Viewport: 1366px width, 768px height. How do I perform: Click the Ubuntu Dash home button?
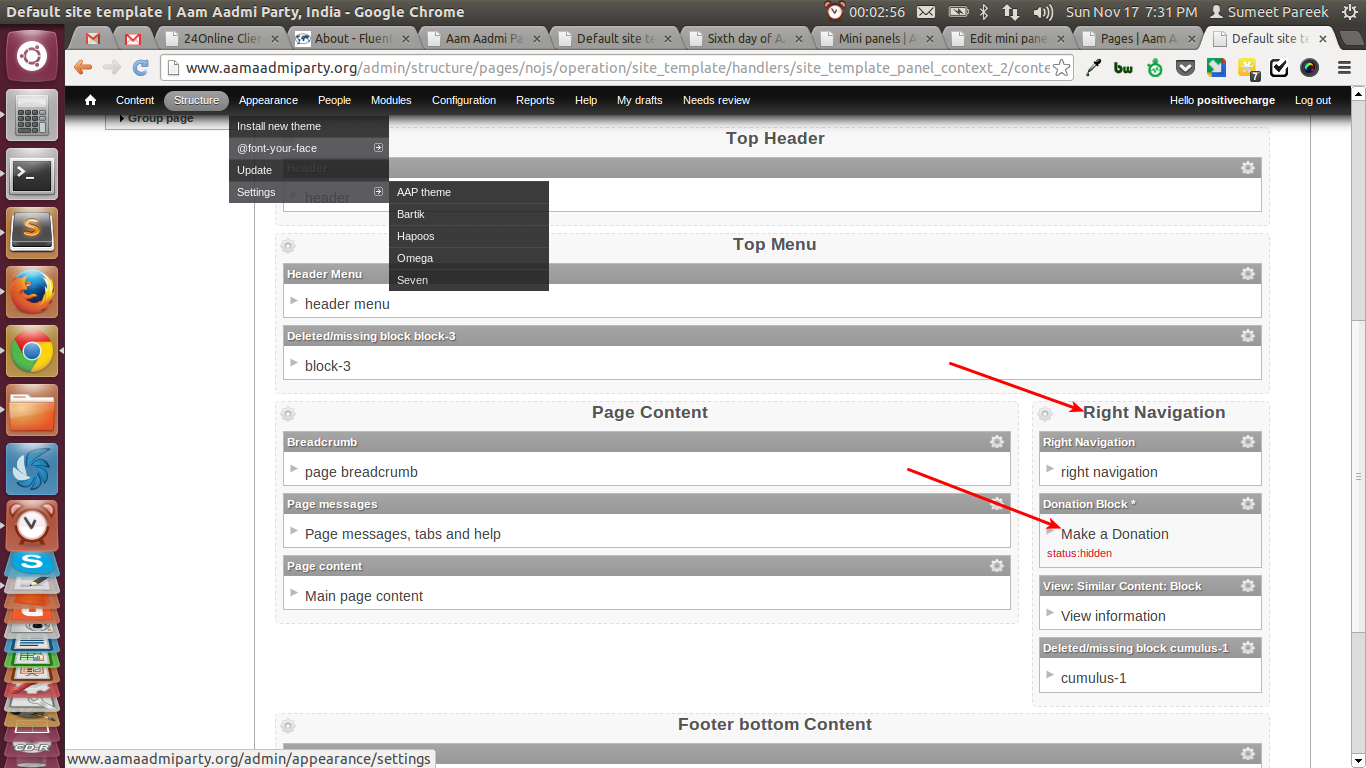tap(32, 56)
